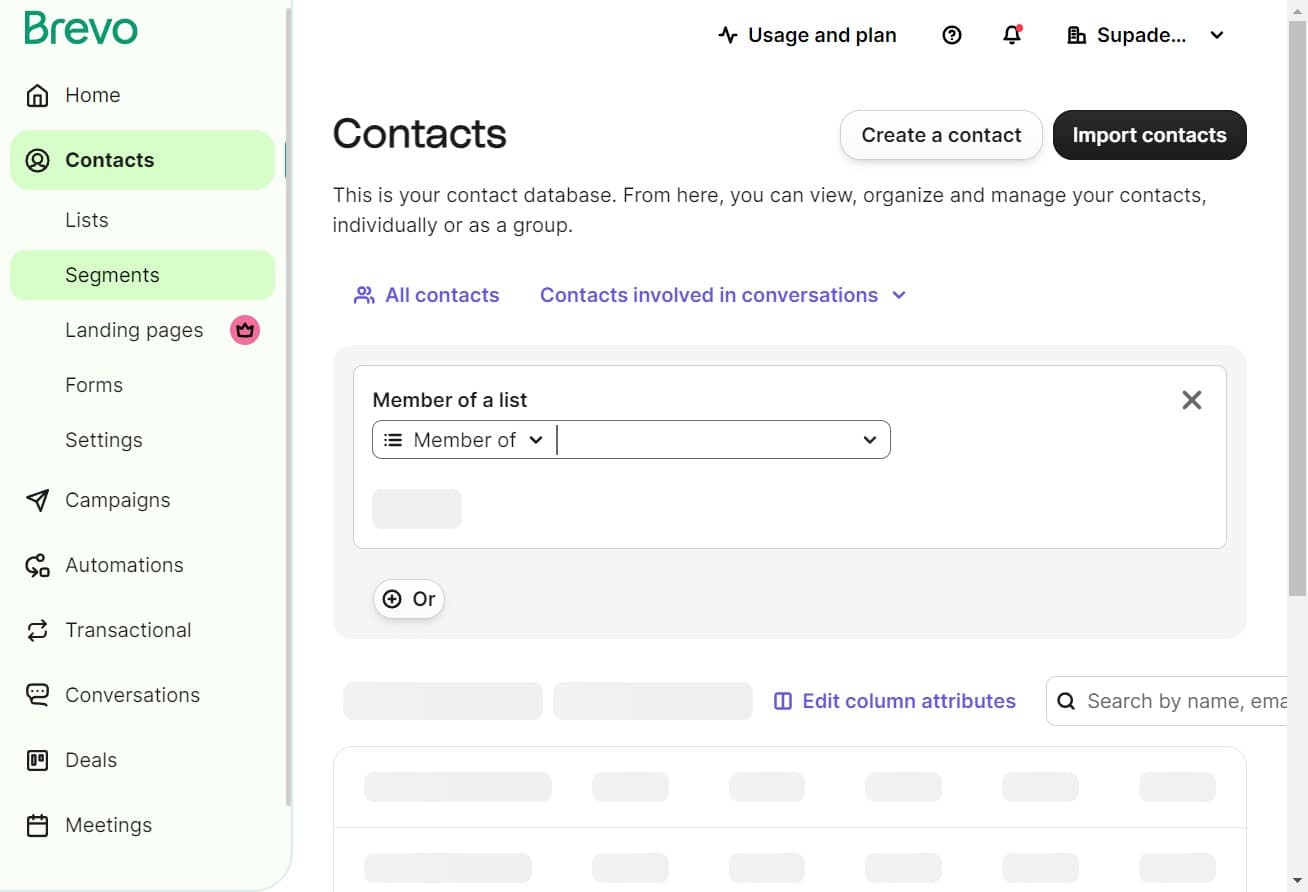
Task: Click the Meetings calendar icon
Action: [37, 825]
